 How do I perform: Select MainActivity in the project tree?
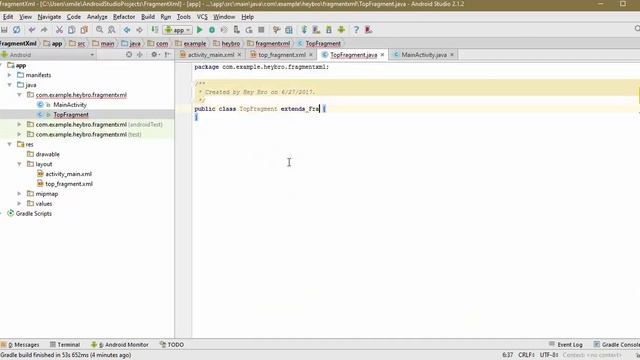pyautogui.click(x=70, y=105)
